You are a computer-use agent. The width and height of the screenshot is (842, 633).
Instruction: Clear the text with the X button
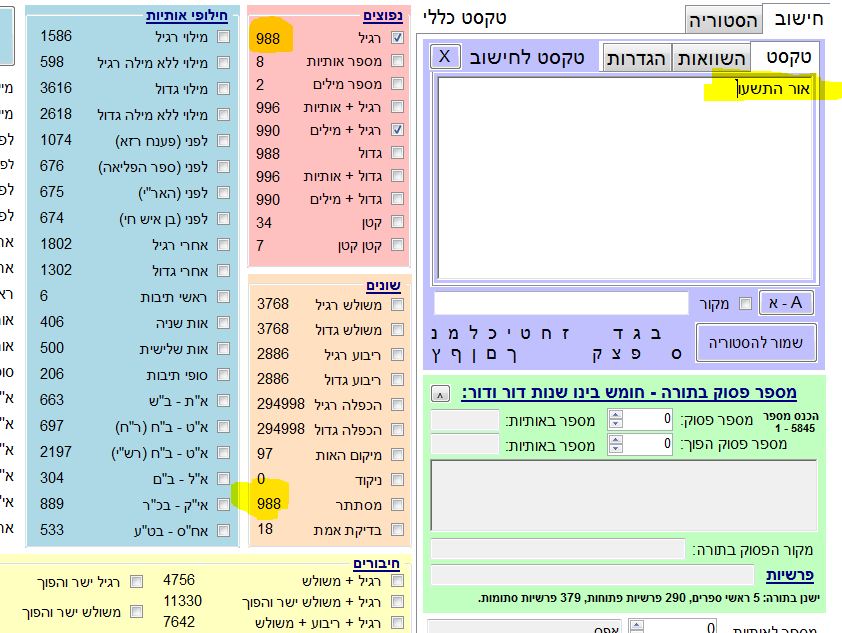[x=446, y=56]
